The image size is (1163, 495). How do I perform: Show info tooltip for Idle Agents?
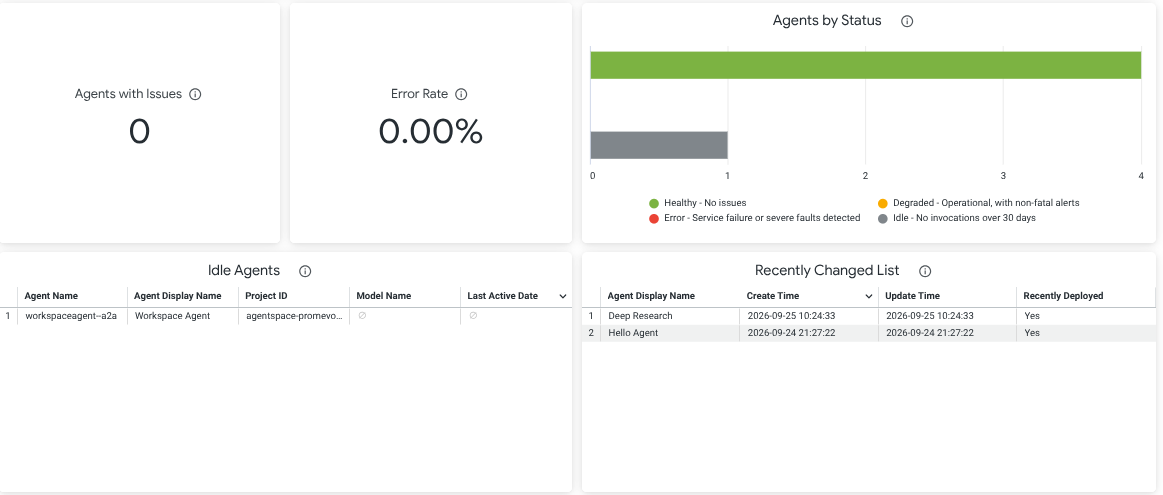305,271
